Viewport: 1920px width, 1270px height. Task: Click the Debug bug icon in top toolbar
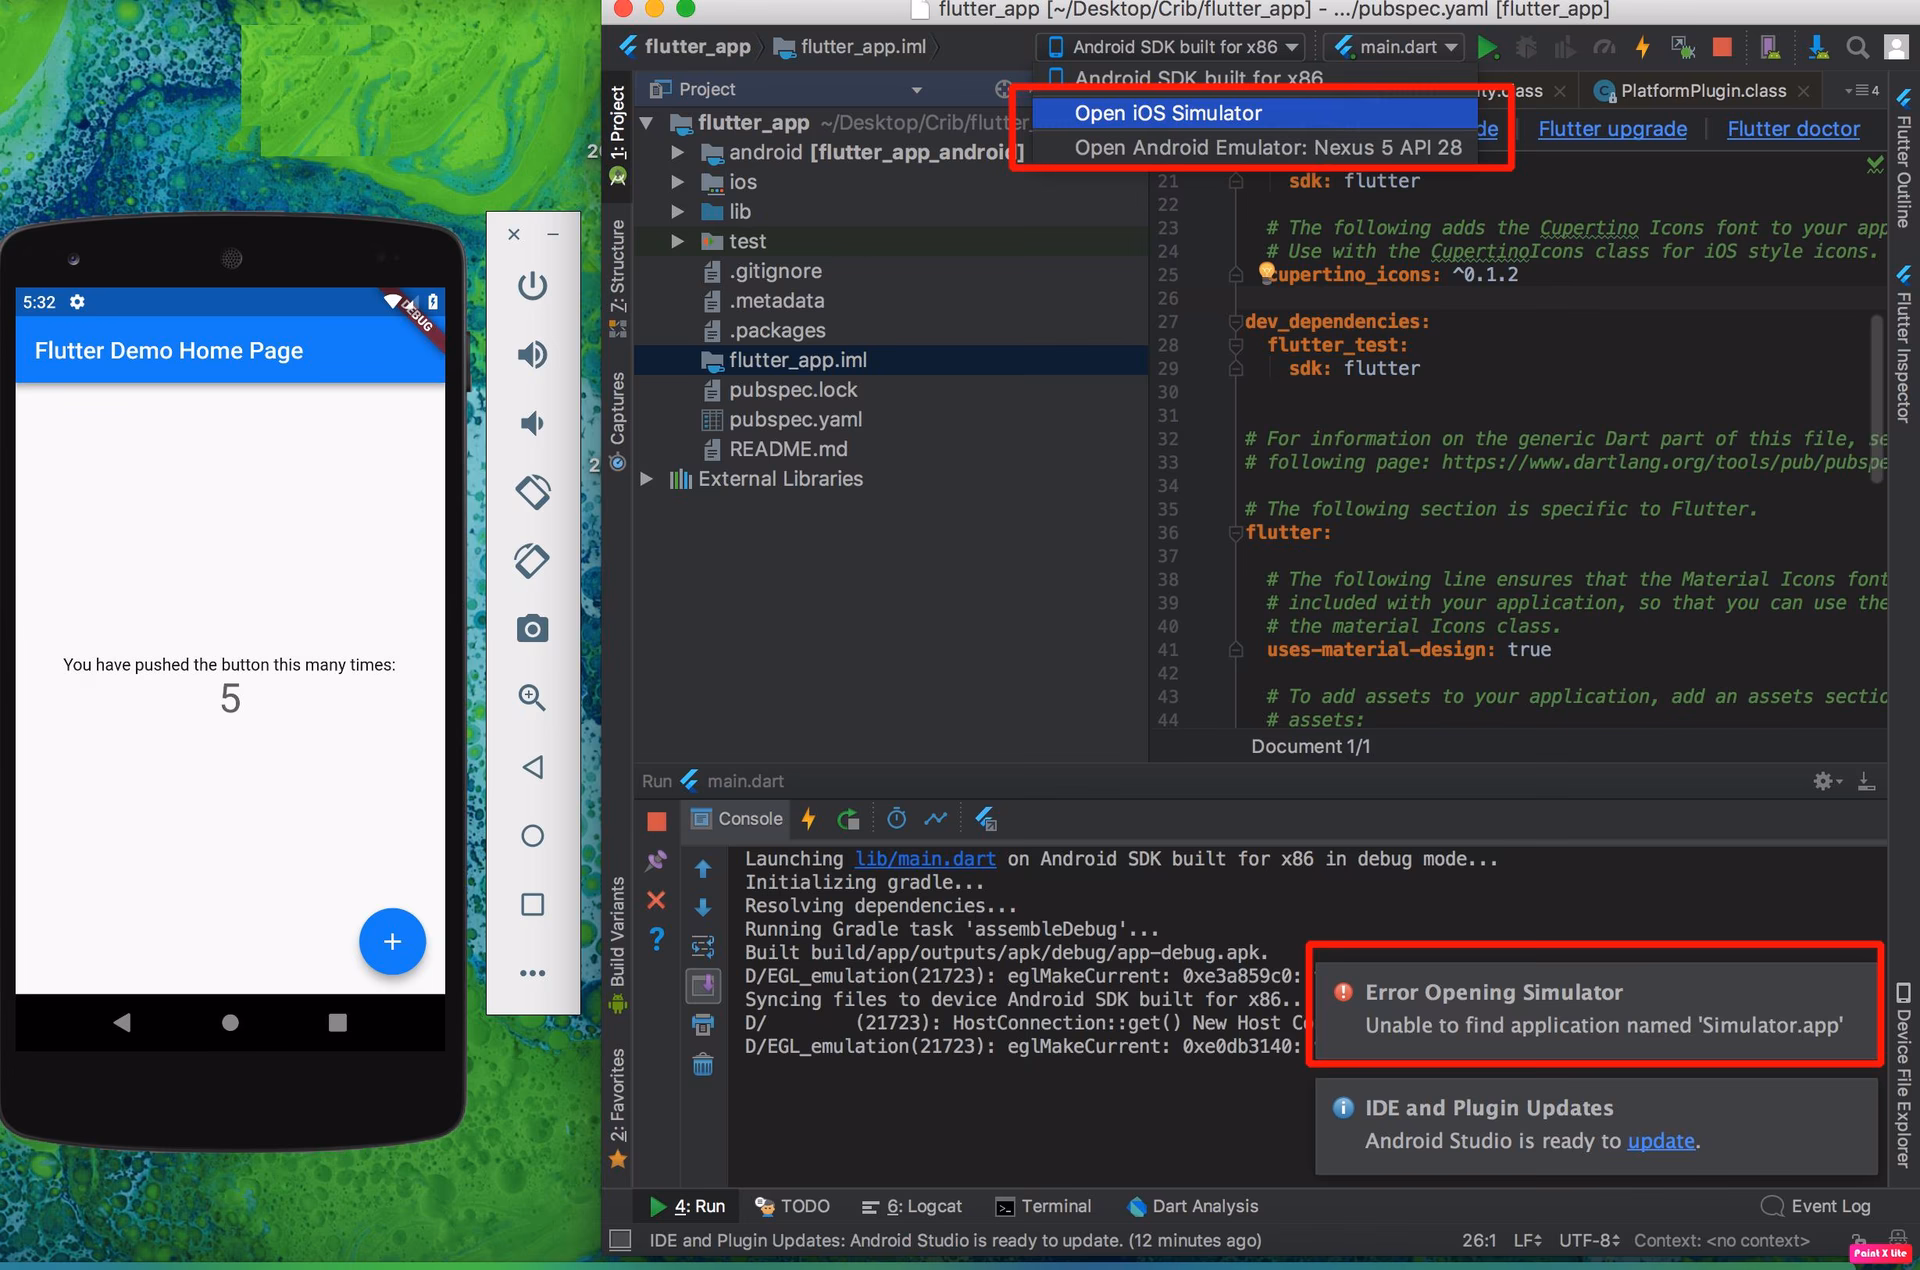[1526, 47]
